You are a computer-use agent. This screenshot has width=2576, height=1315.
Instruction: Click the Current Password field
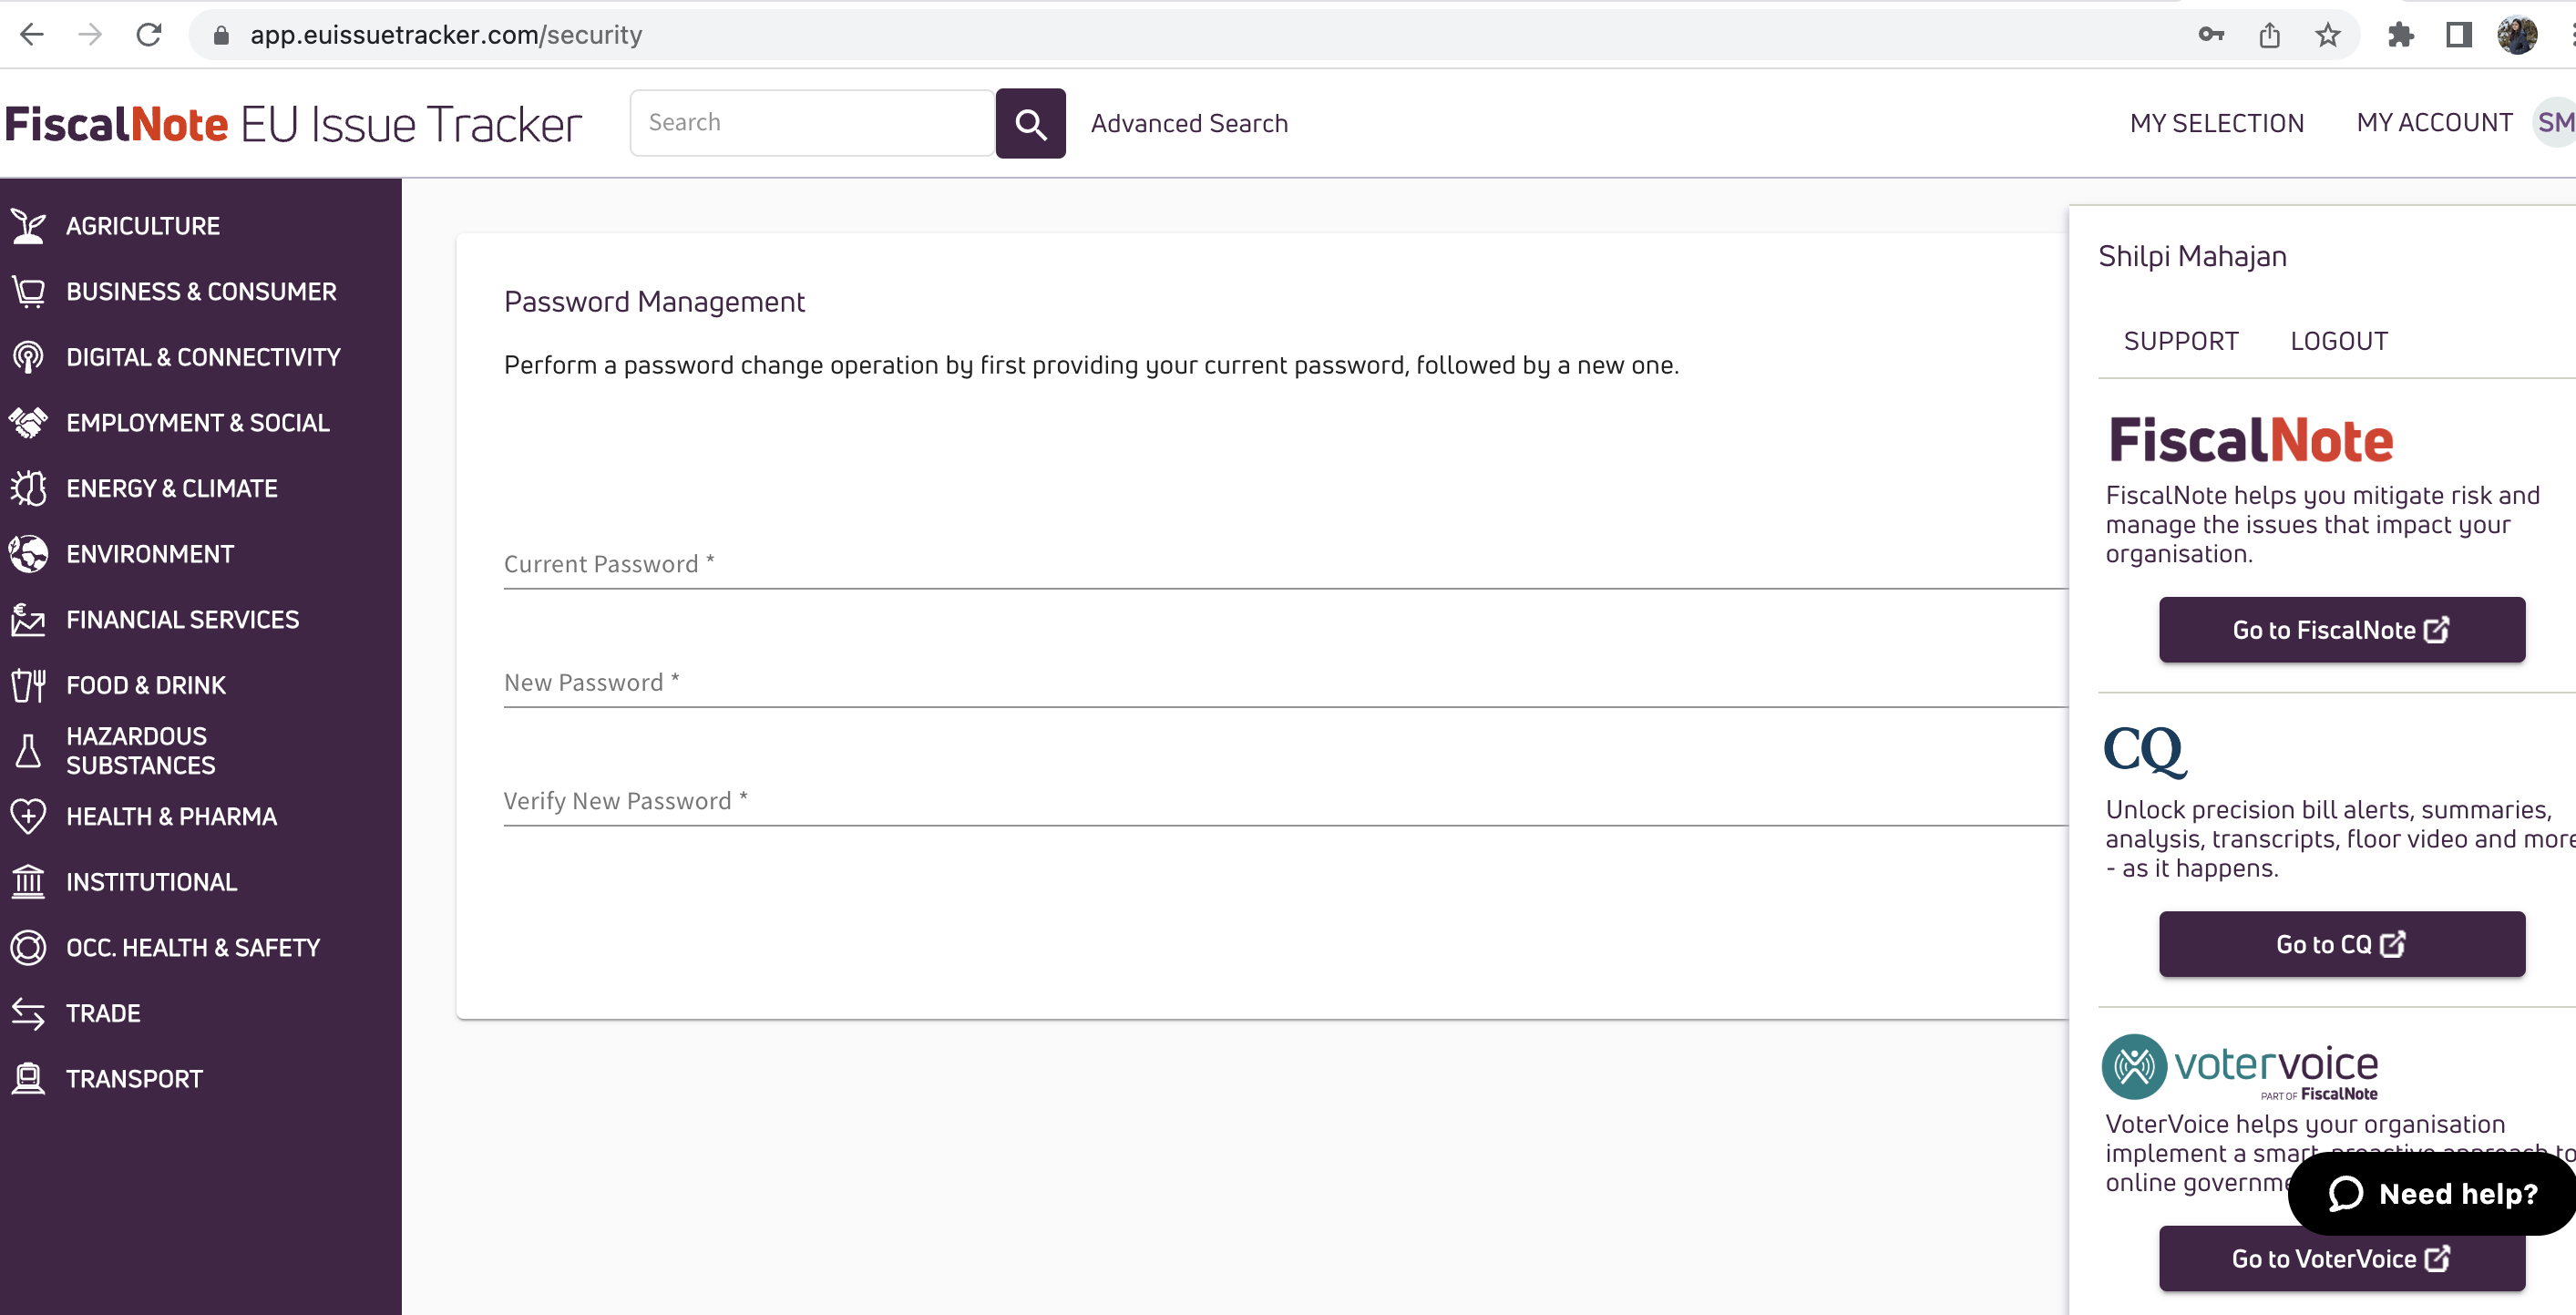click(1285, 564)
